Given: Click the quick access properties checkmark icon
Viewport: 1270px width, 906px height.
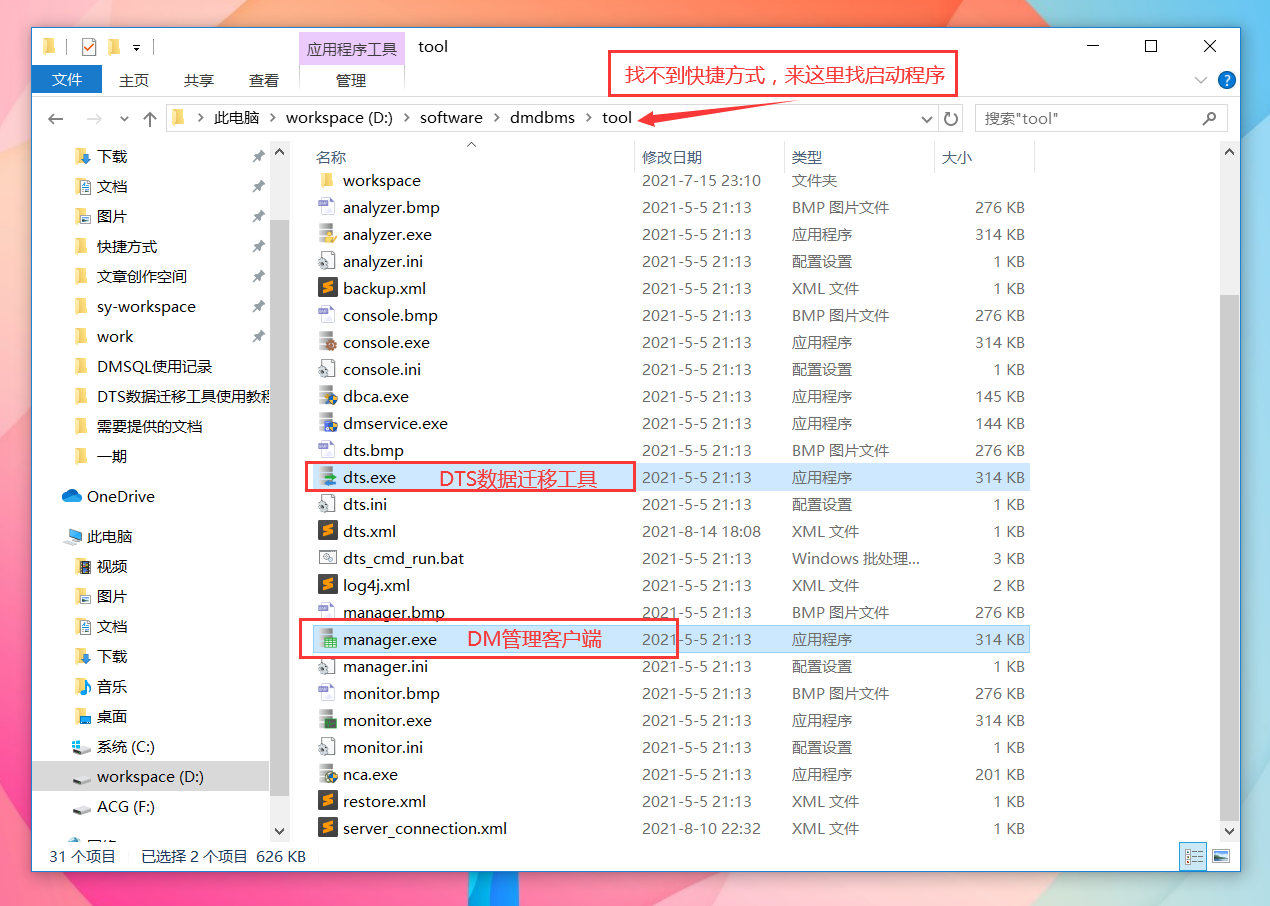Looking at the screenshot, I should 89,46.
